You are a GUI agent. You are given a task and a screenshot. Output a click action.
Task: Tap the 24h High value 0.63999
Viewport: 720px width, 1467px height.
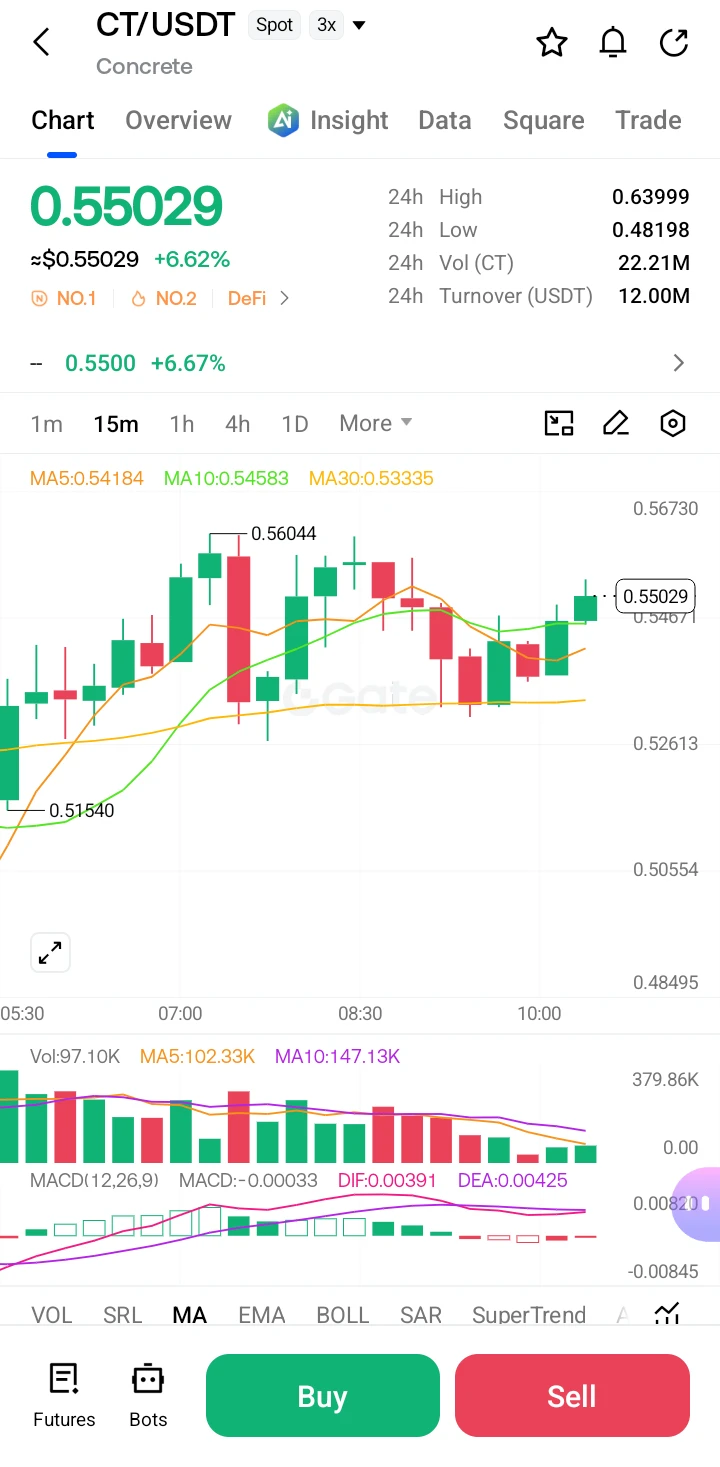(x=651, y=197)
